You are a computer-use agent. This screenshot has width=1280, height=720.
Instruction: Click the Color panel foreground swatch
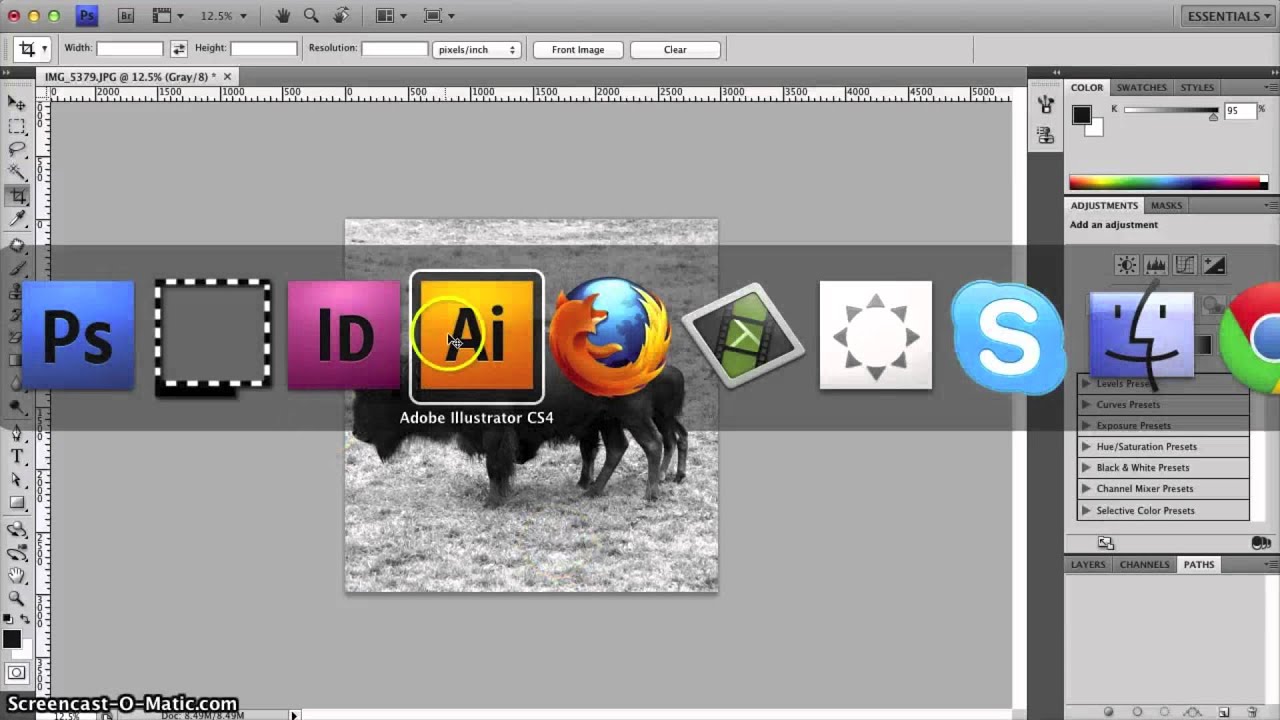[x=1081, y=114]
